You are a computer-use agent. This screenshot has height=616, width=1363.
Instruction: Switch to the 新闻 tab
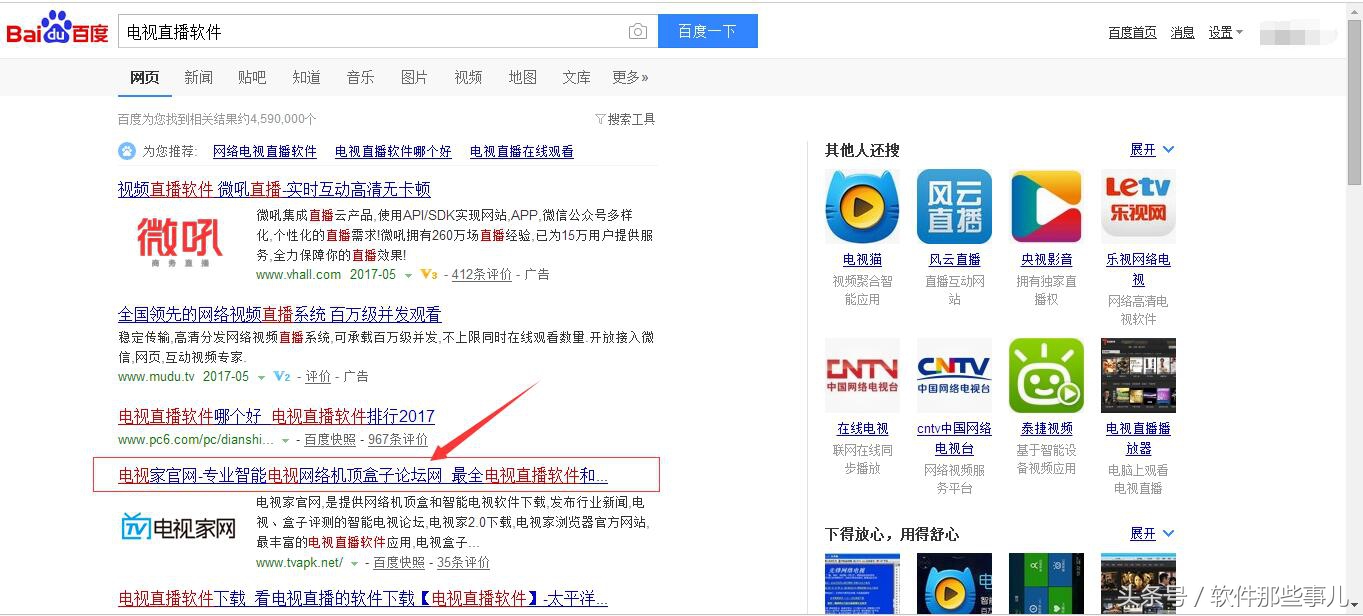198,77
